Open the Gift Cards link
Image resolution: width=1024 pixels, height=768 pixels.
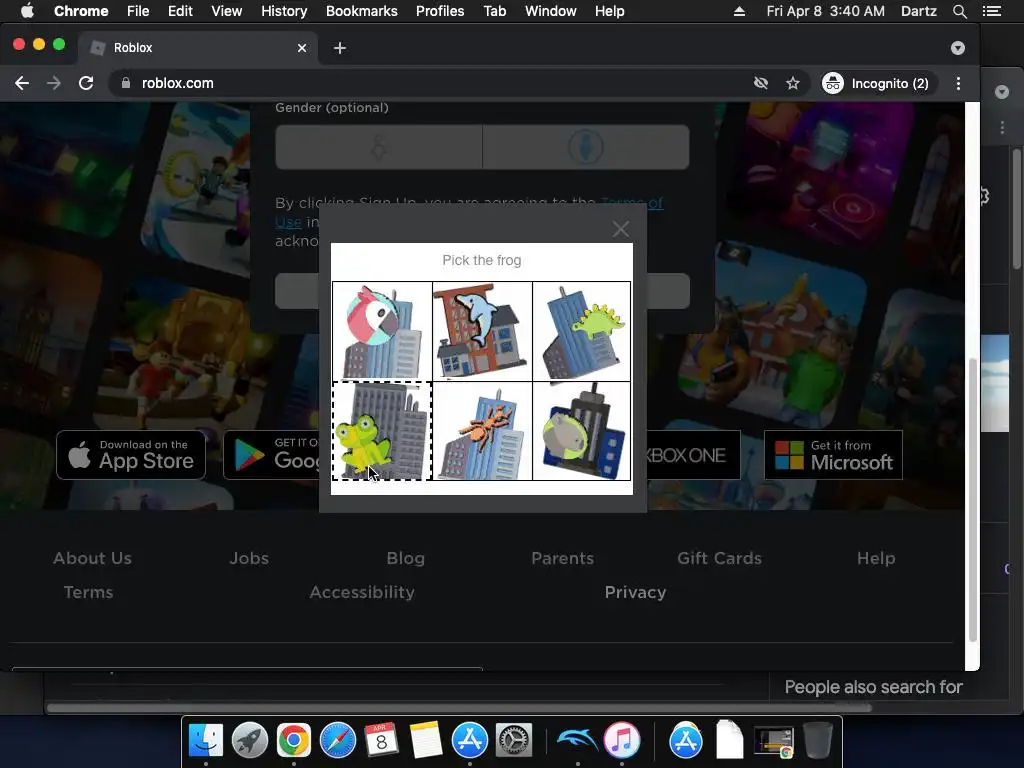point(719,558)
